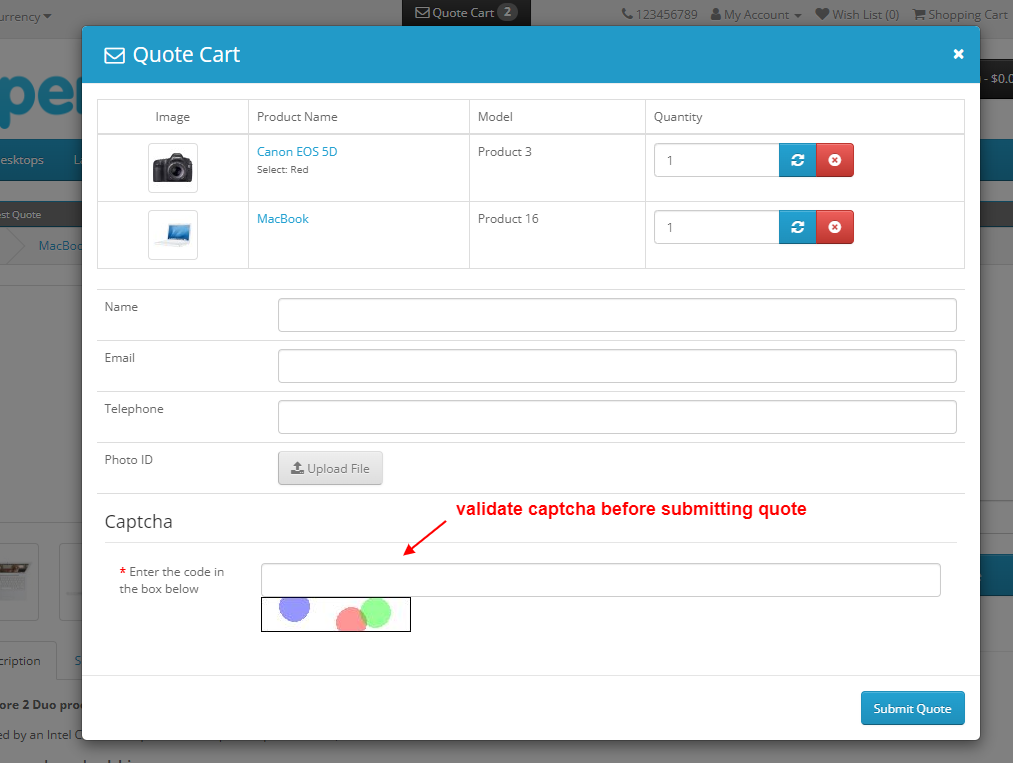Click into the Email input field
The height and width of the screenshot is (763, 1013).
(617, 366)
